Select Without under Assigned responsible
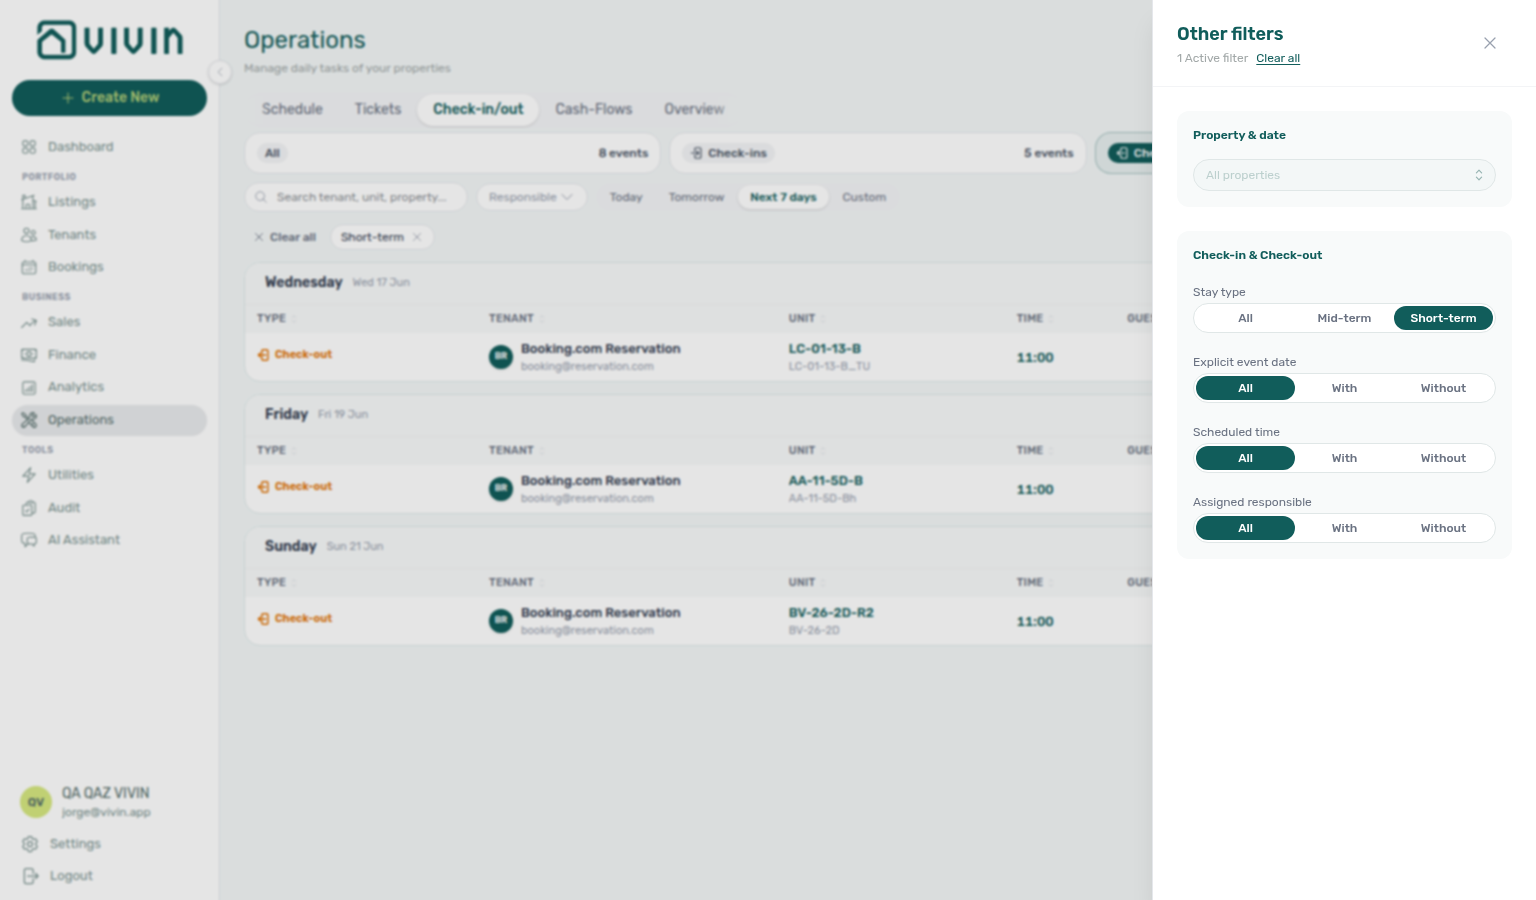The height and width of the screenshot is (900, 1536). pos(1443,528)
